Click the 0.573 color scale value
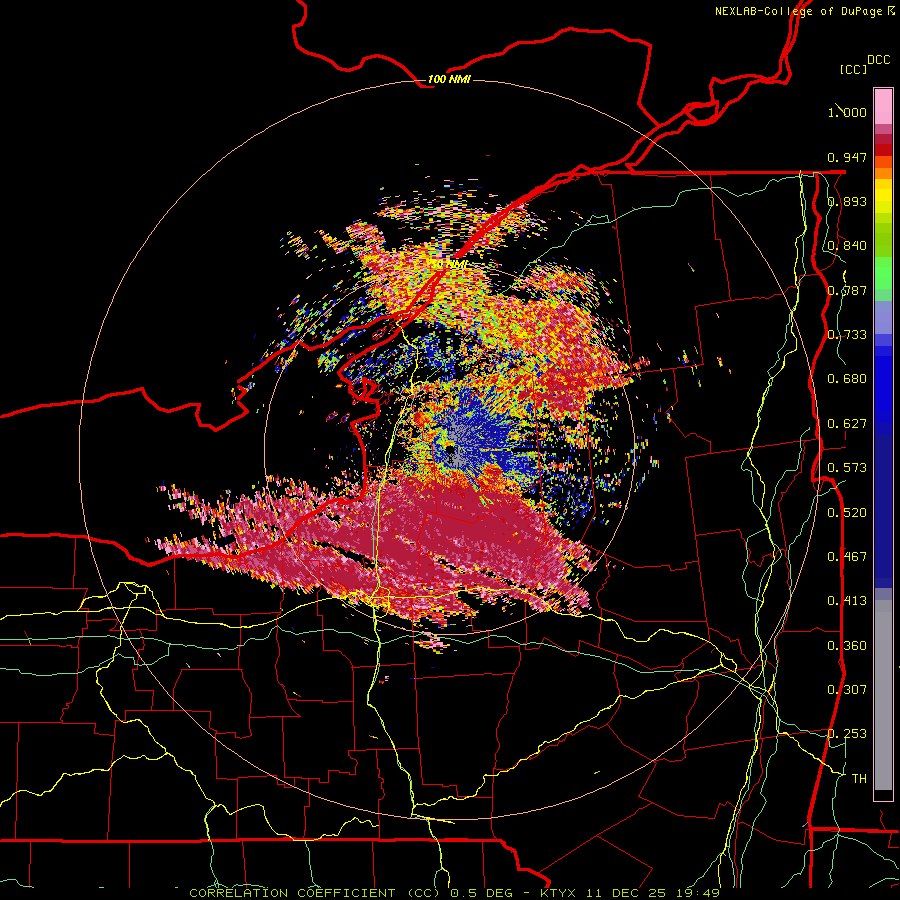 click(x=847, y=468)
